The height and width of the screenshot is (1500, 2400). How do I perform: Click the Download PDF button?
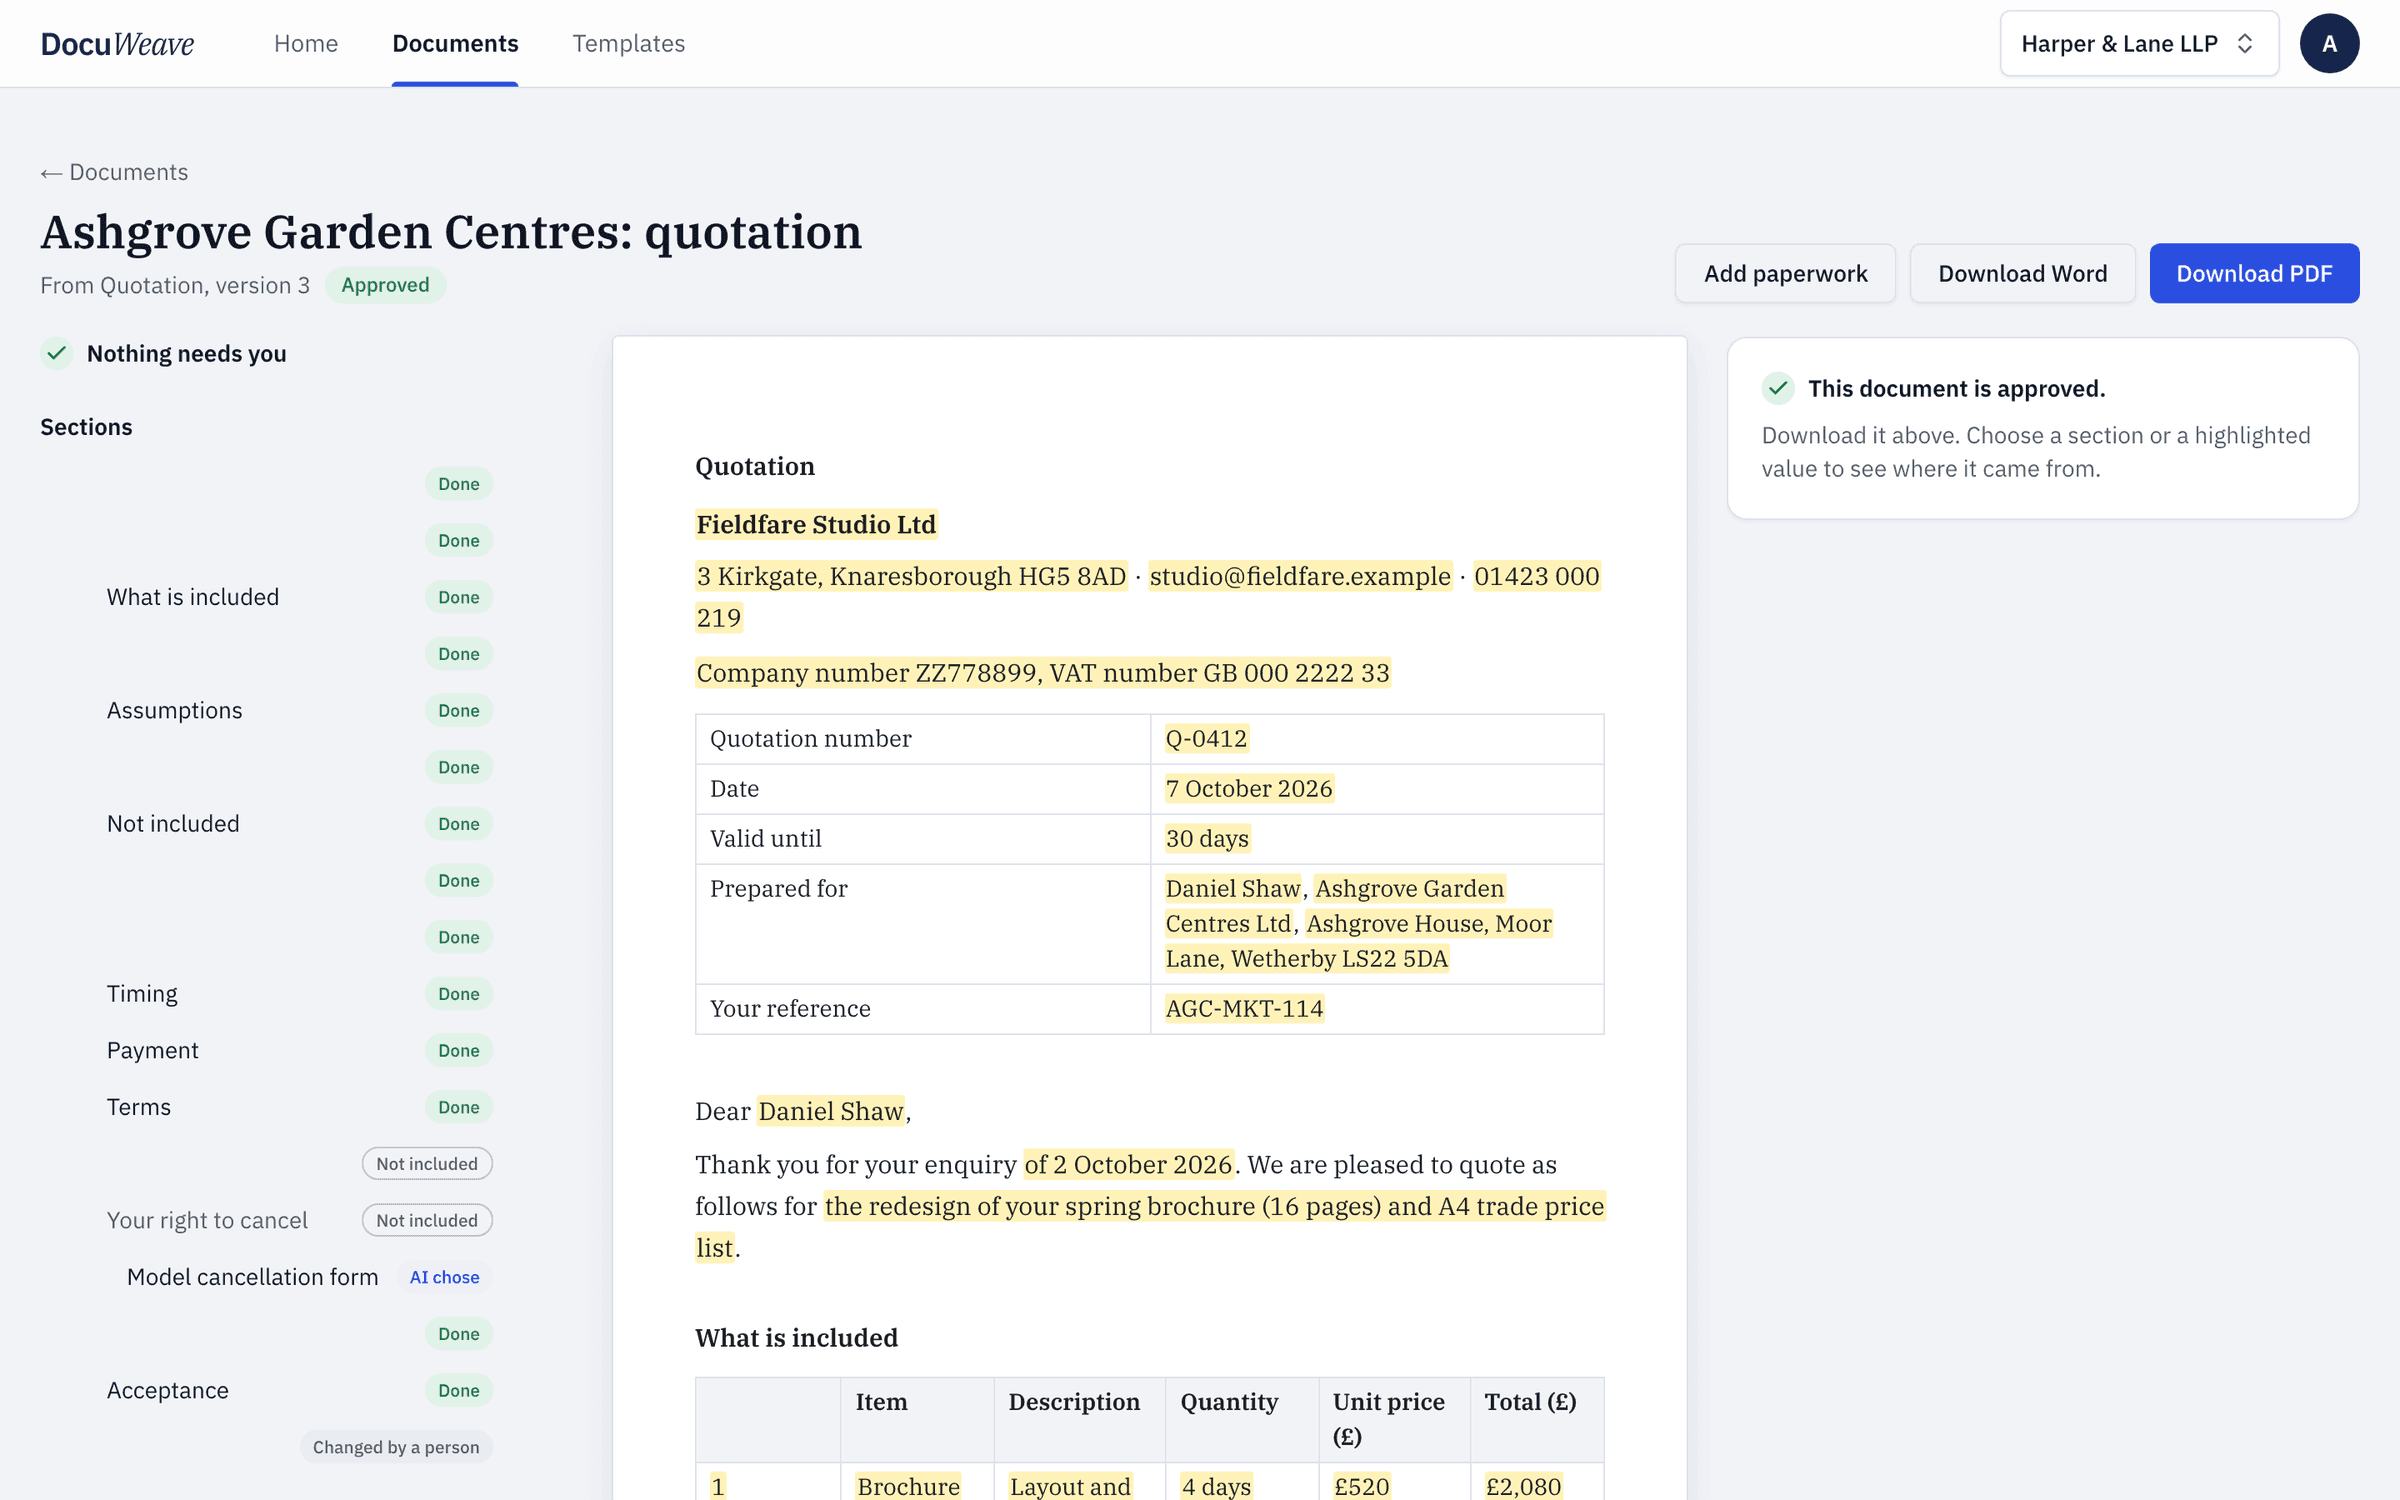[x=2254, y=273]
